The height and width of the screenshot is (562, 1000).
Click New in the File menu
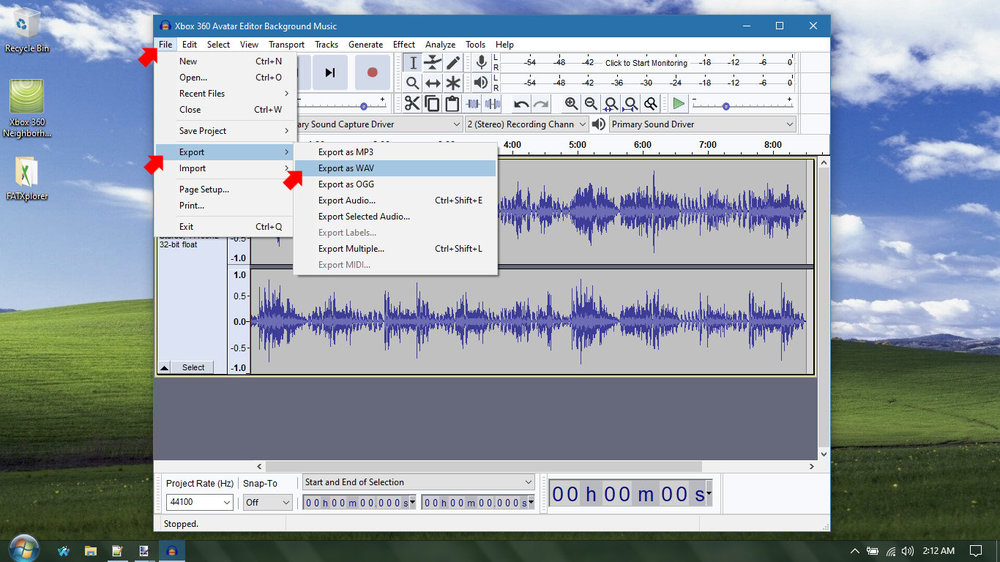224,61
